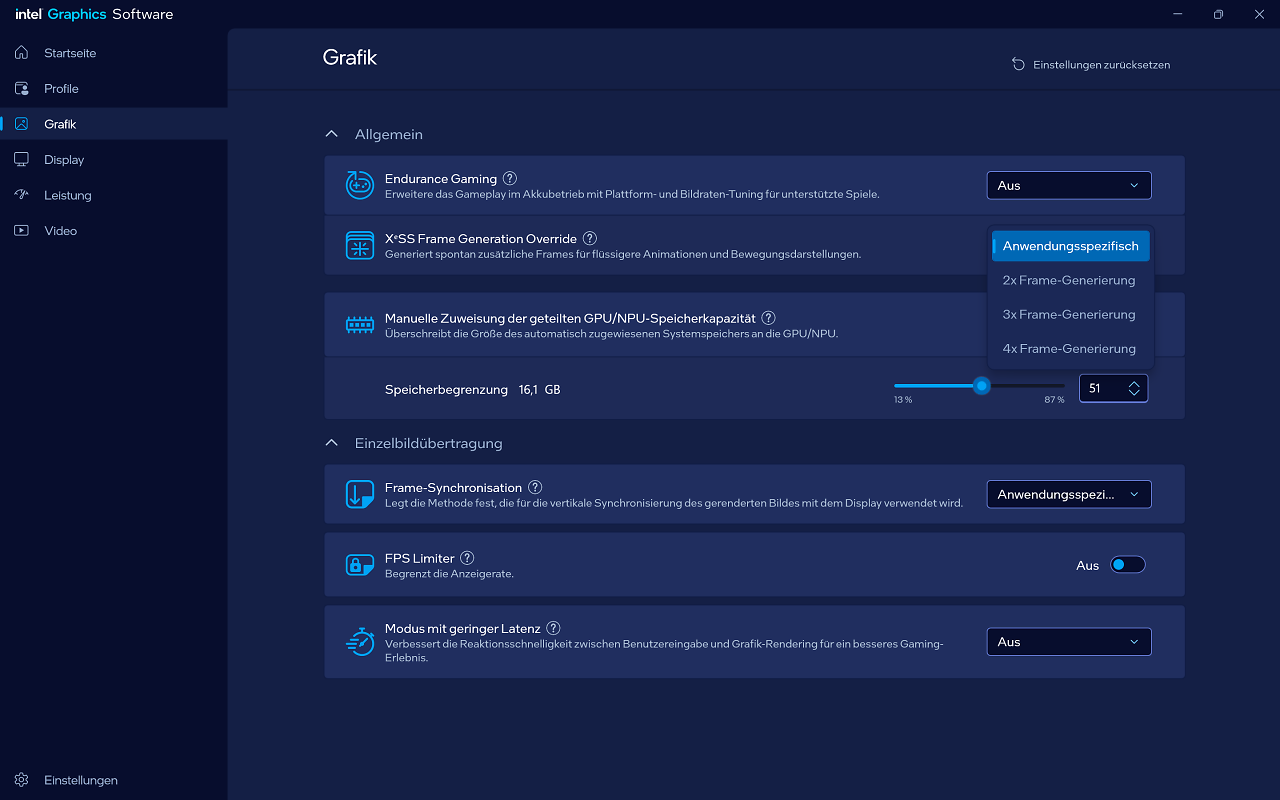Choose Anwendungsspezifisch in the open list
This screenshot has height=800, width=1280.
(x=1070, y=246)
